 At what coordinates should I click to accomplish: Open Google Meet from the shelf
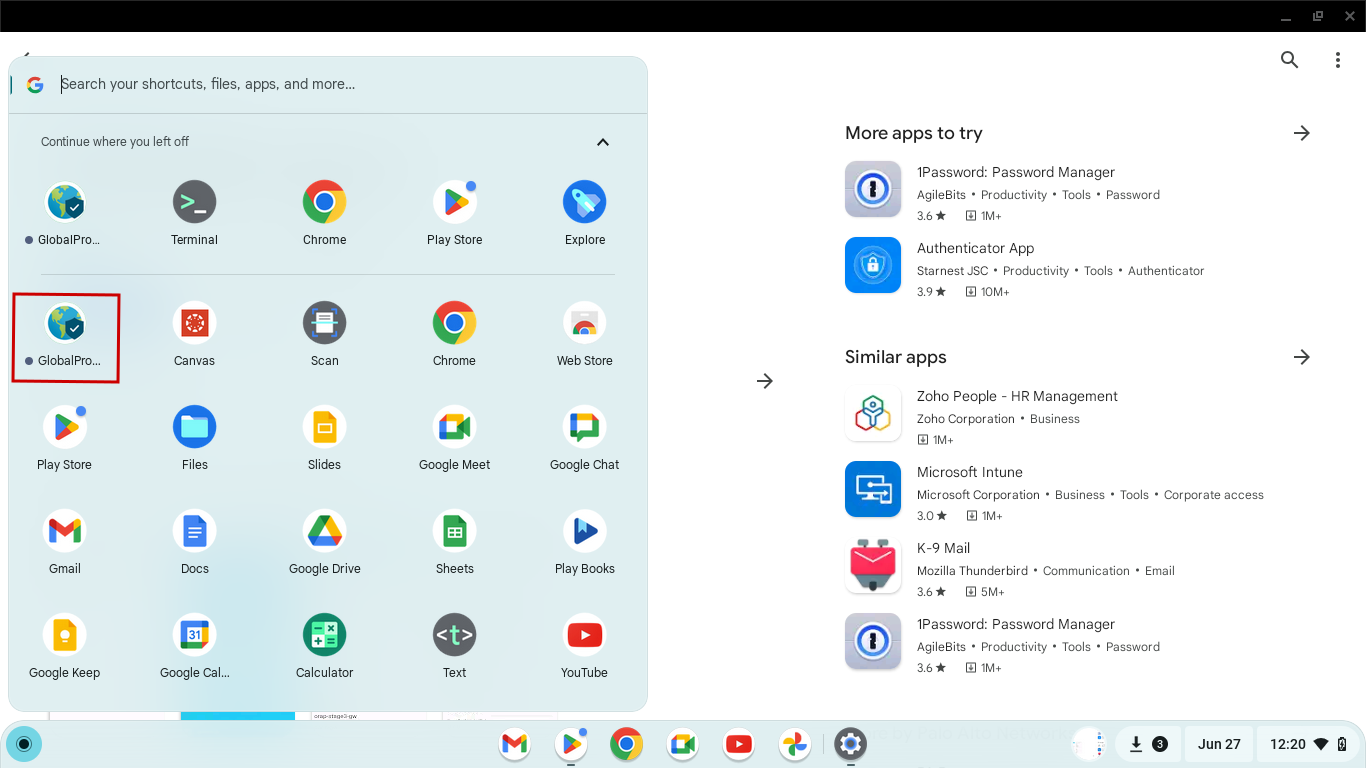point(683,744)
